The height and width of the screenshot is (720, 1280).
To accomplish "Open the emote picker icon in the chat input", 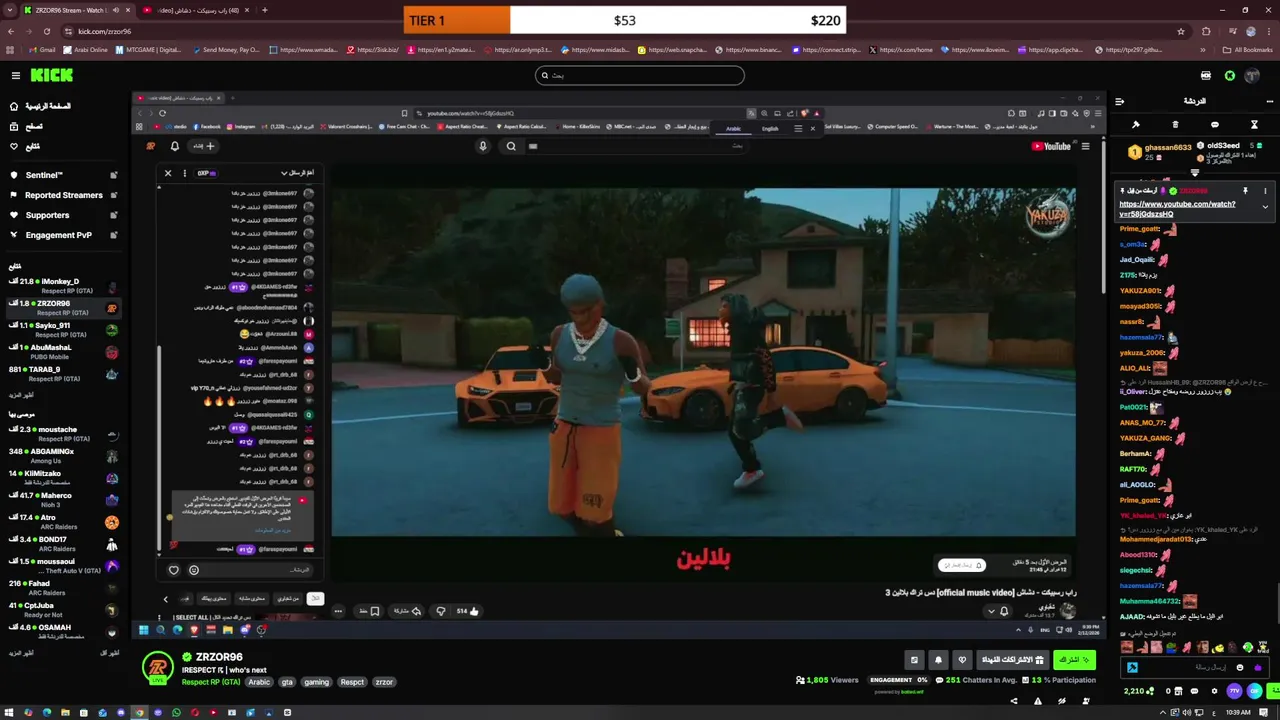I will click(x=1240, y=668).
